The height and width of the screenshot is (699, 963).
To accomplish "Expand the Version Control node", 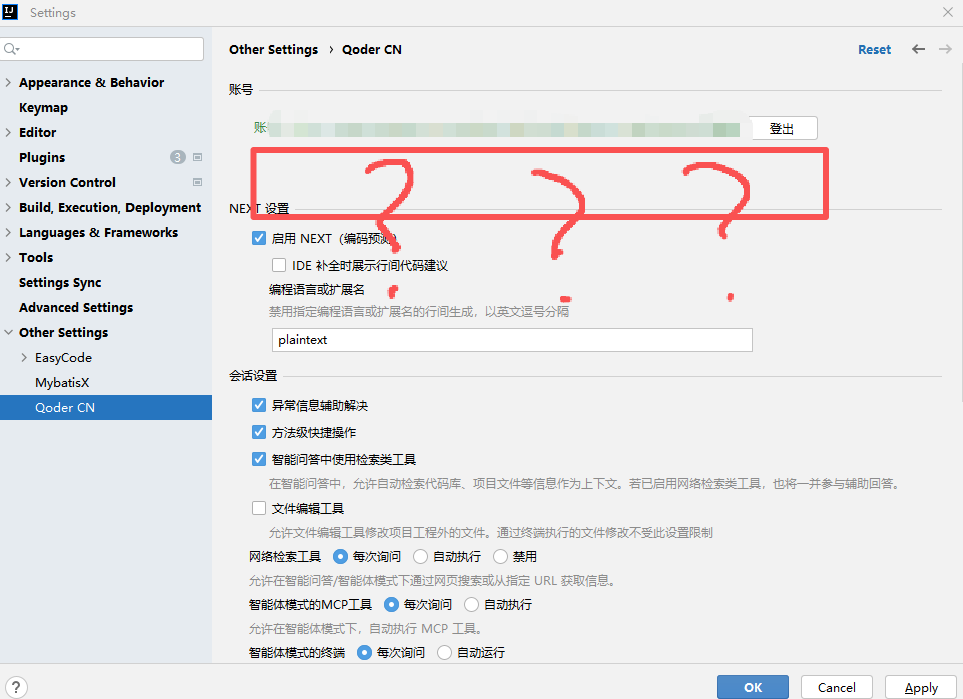I will coord(8,182).
